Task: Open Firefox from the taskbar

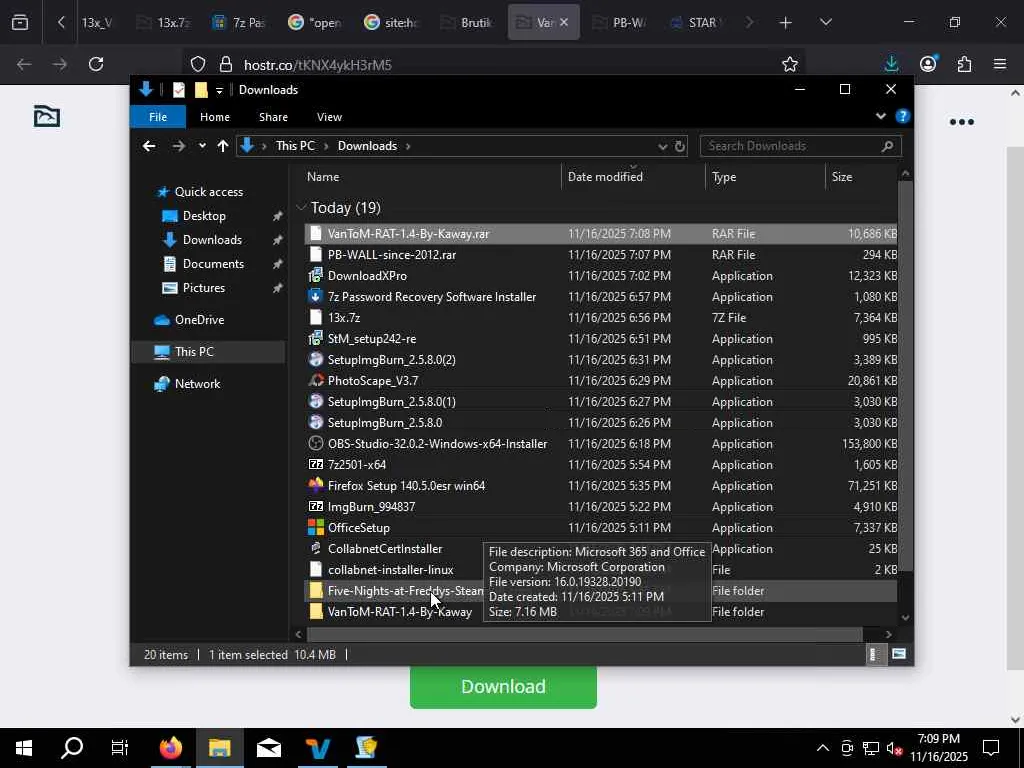Action: click(170, 748)
